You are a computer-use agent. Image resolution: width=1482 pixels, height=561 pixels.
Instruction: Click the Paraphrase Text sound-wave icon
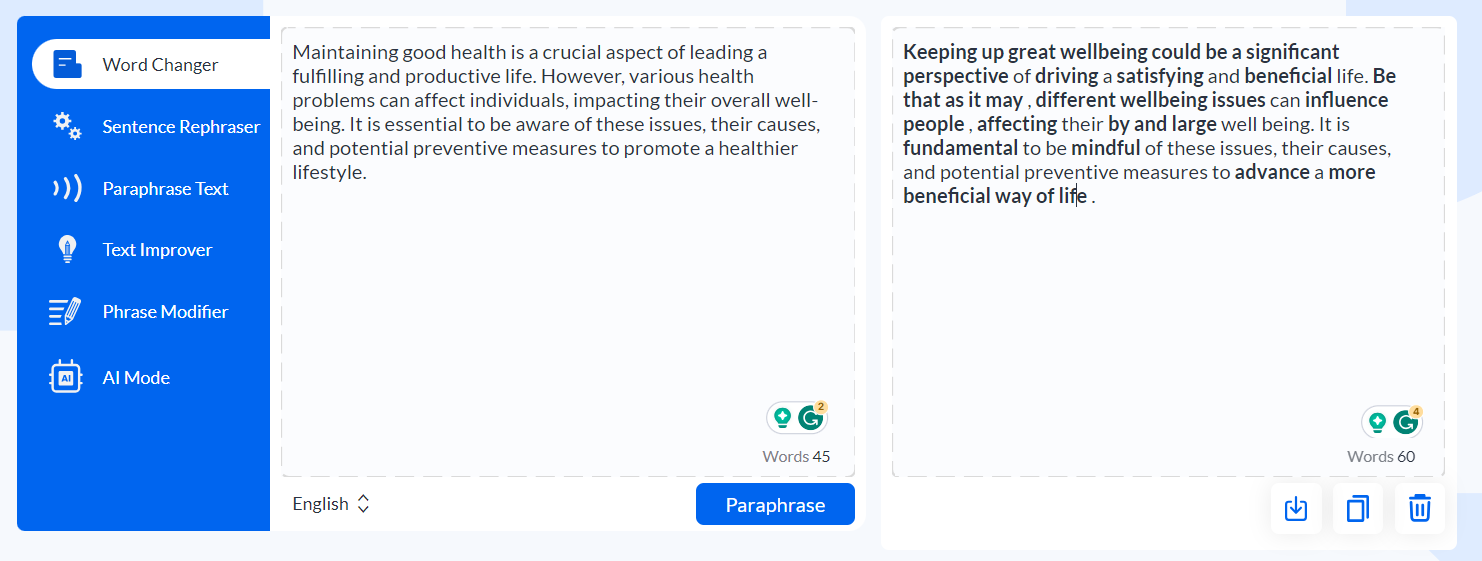point(67,189)
